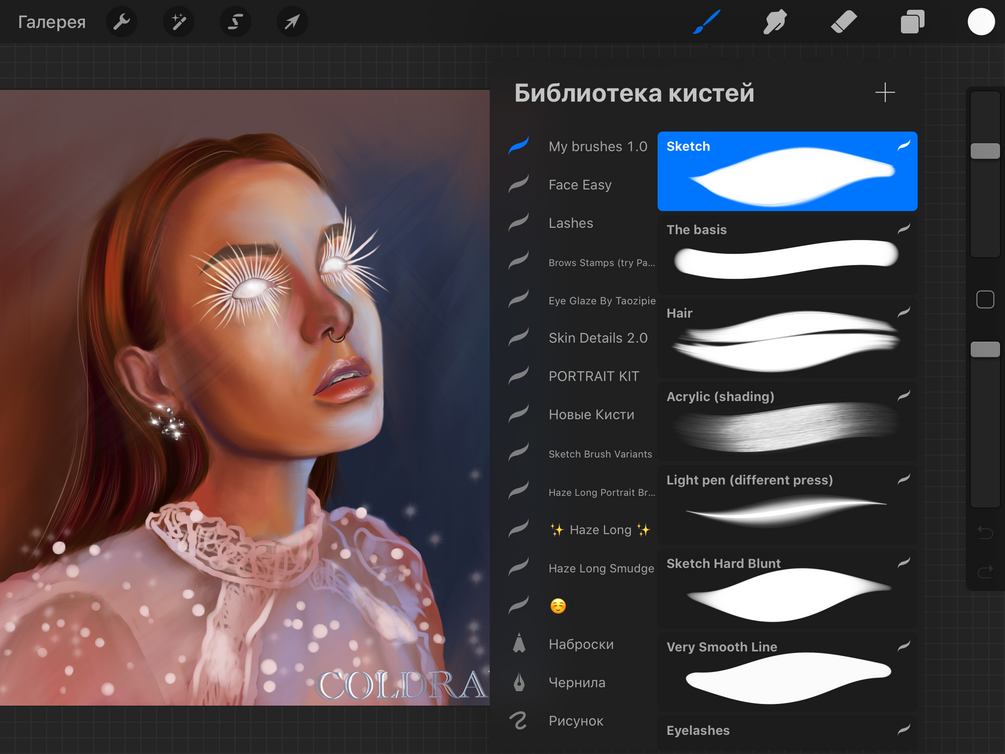Click the Чернила ink nib icon

pos(519,683)
